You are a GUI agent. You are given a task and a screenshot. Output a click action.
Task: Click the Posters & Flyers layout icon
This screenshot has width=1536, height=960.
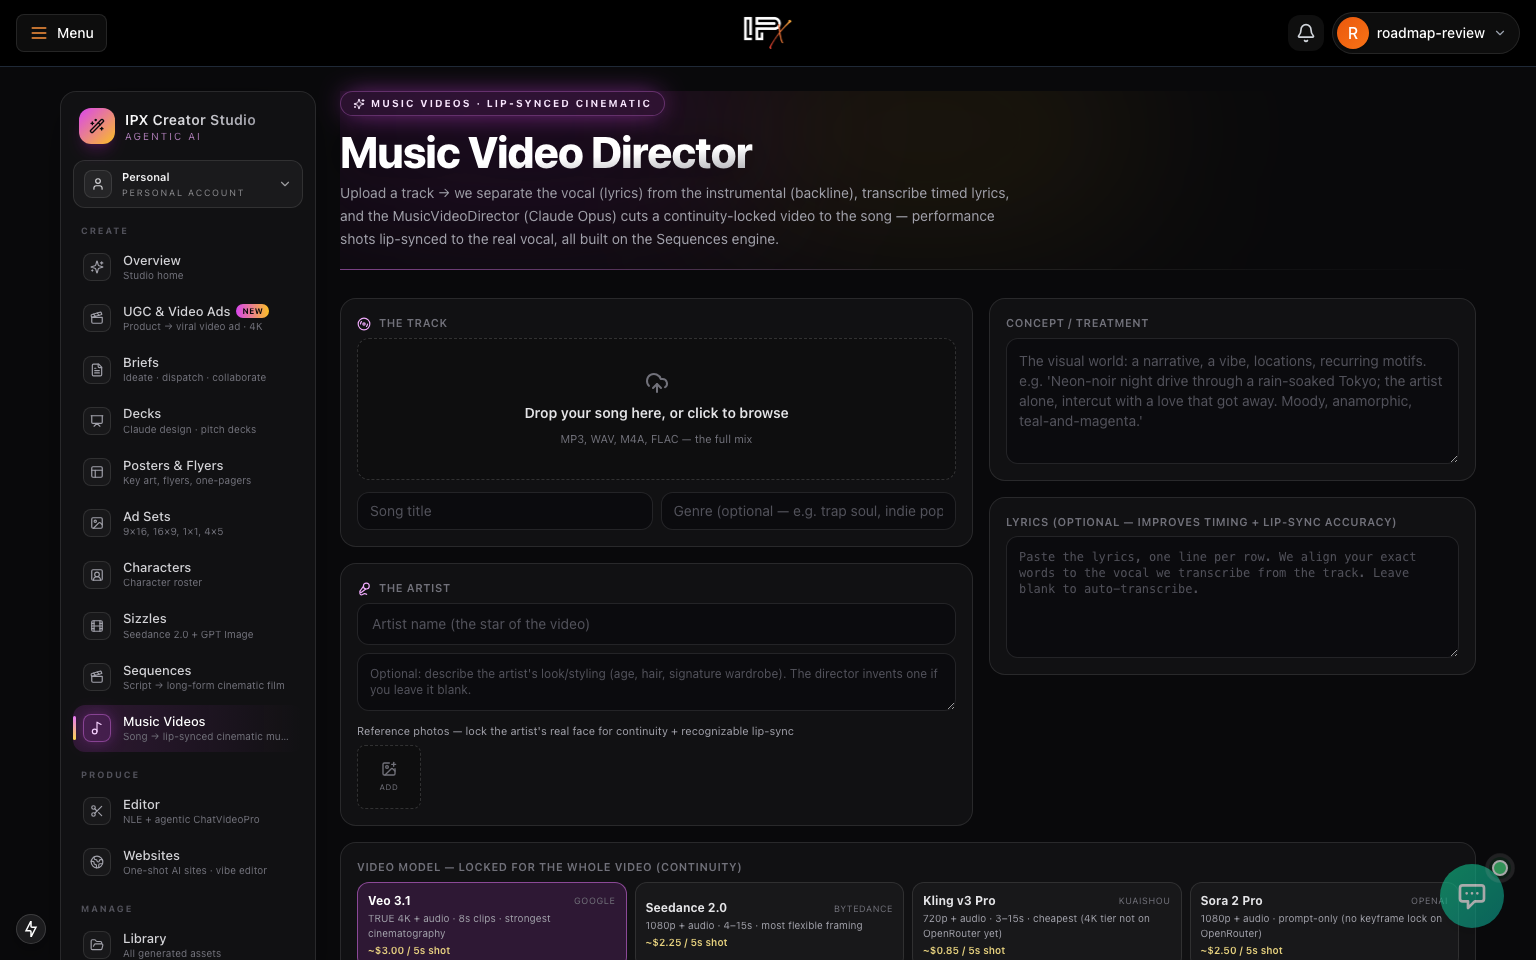(x=97, y=472)
